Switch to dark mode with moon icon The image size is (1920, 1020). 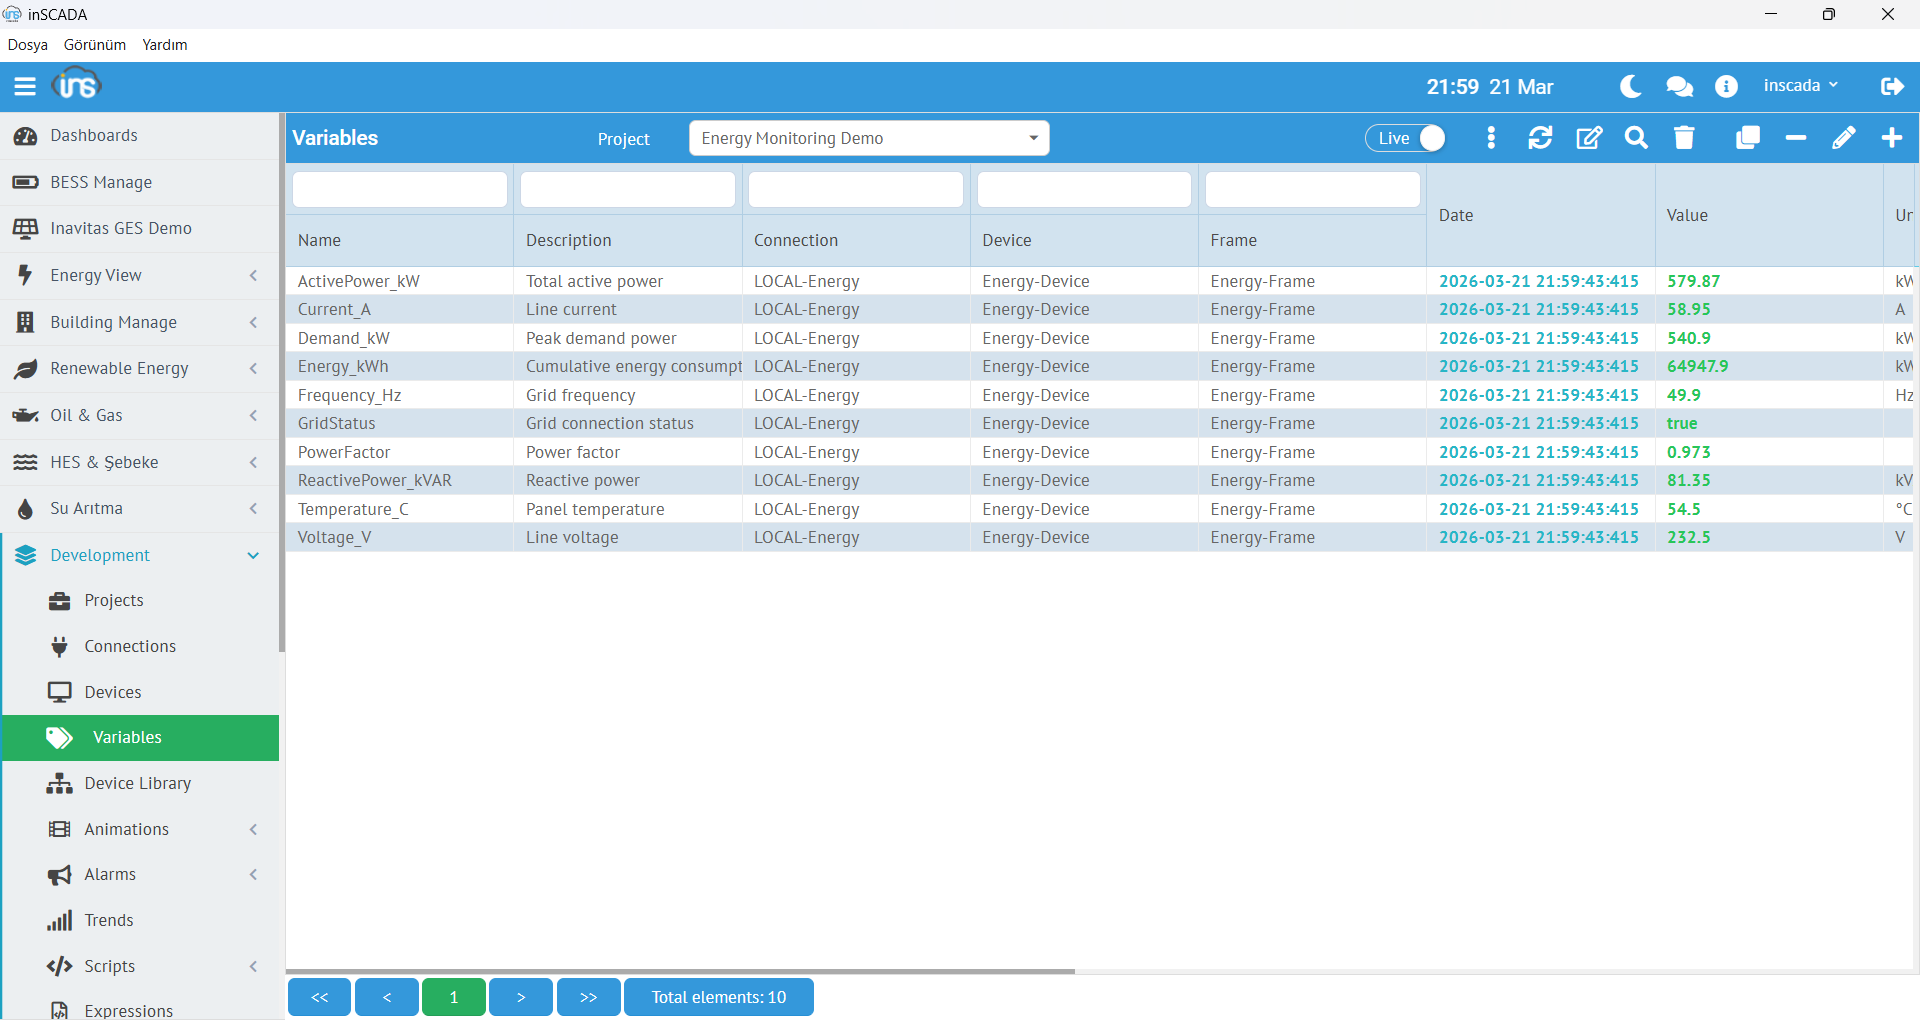click(1630, 87)
